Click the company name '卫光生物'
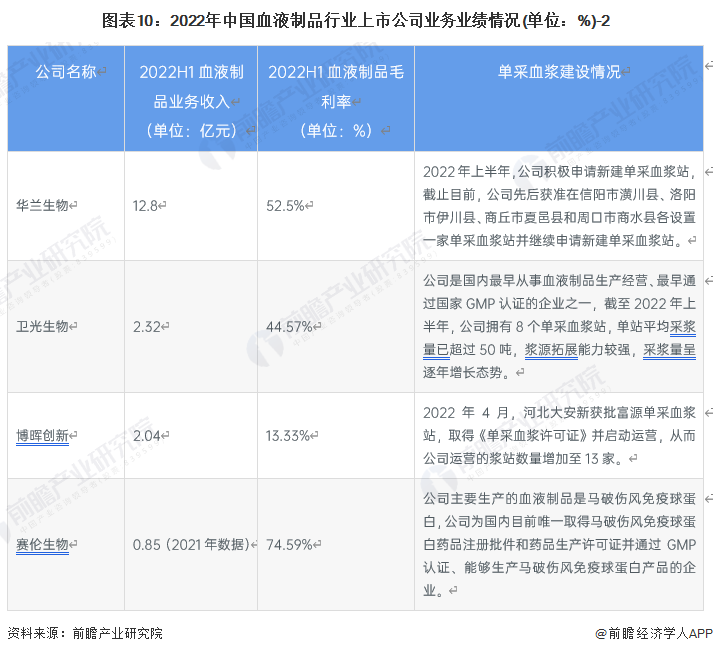This screenshot has height=654, width=713. (x=42, y=327)
